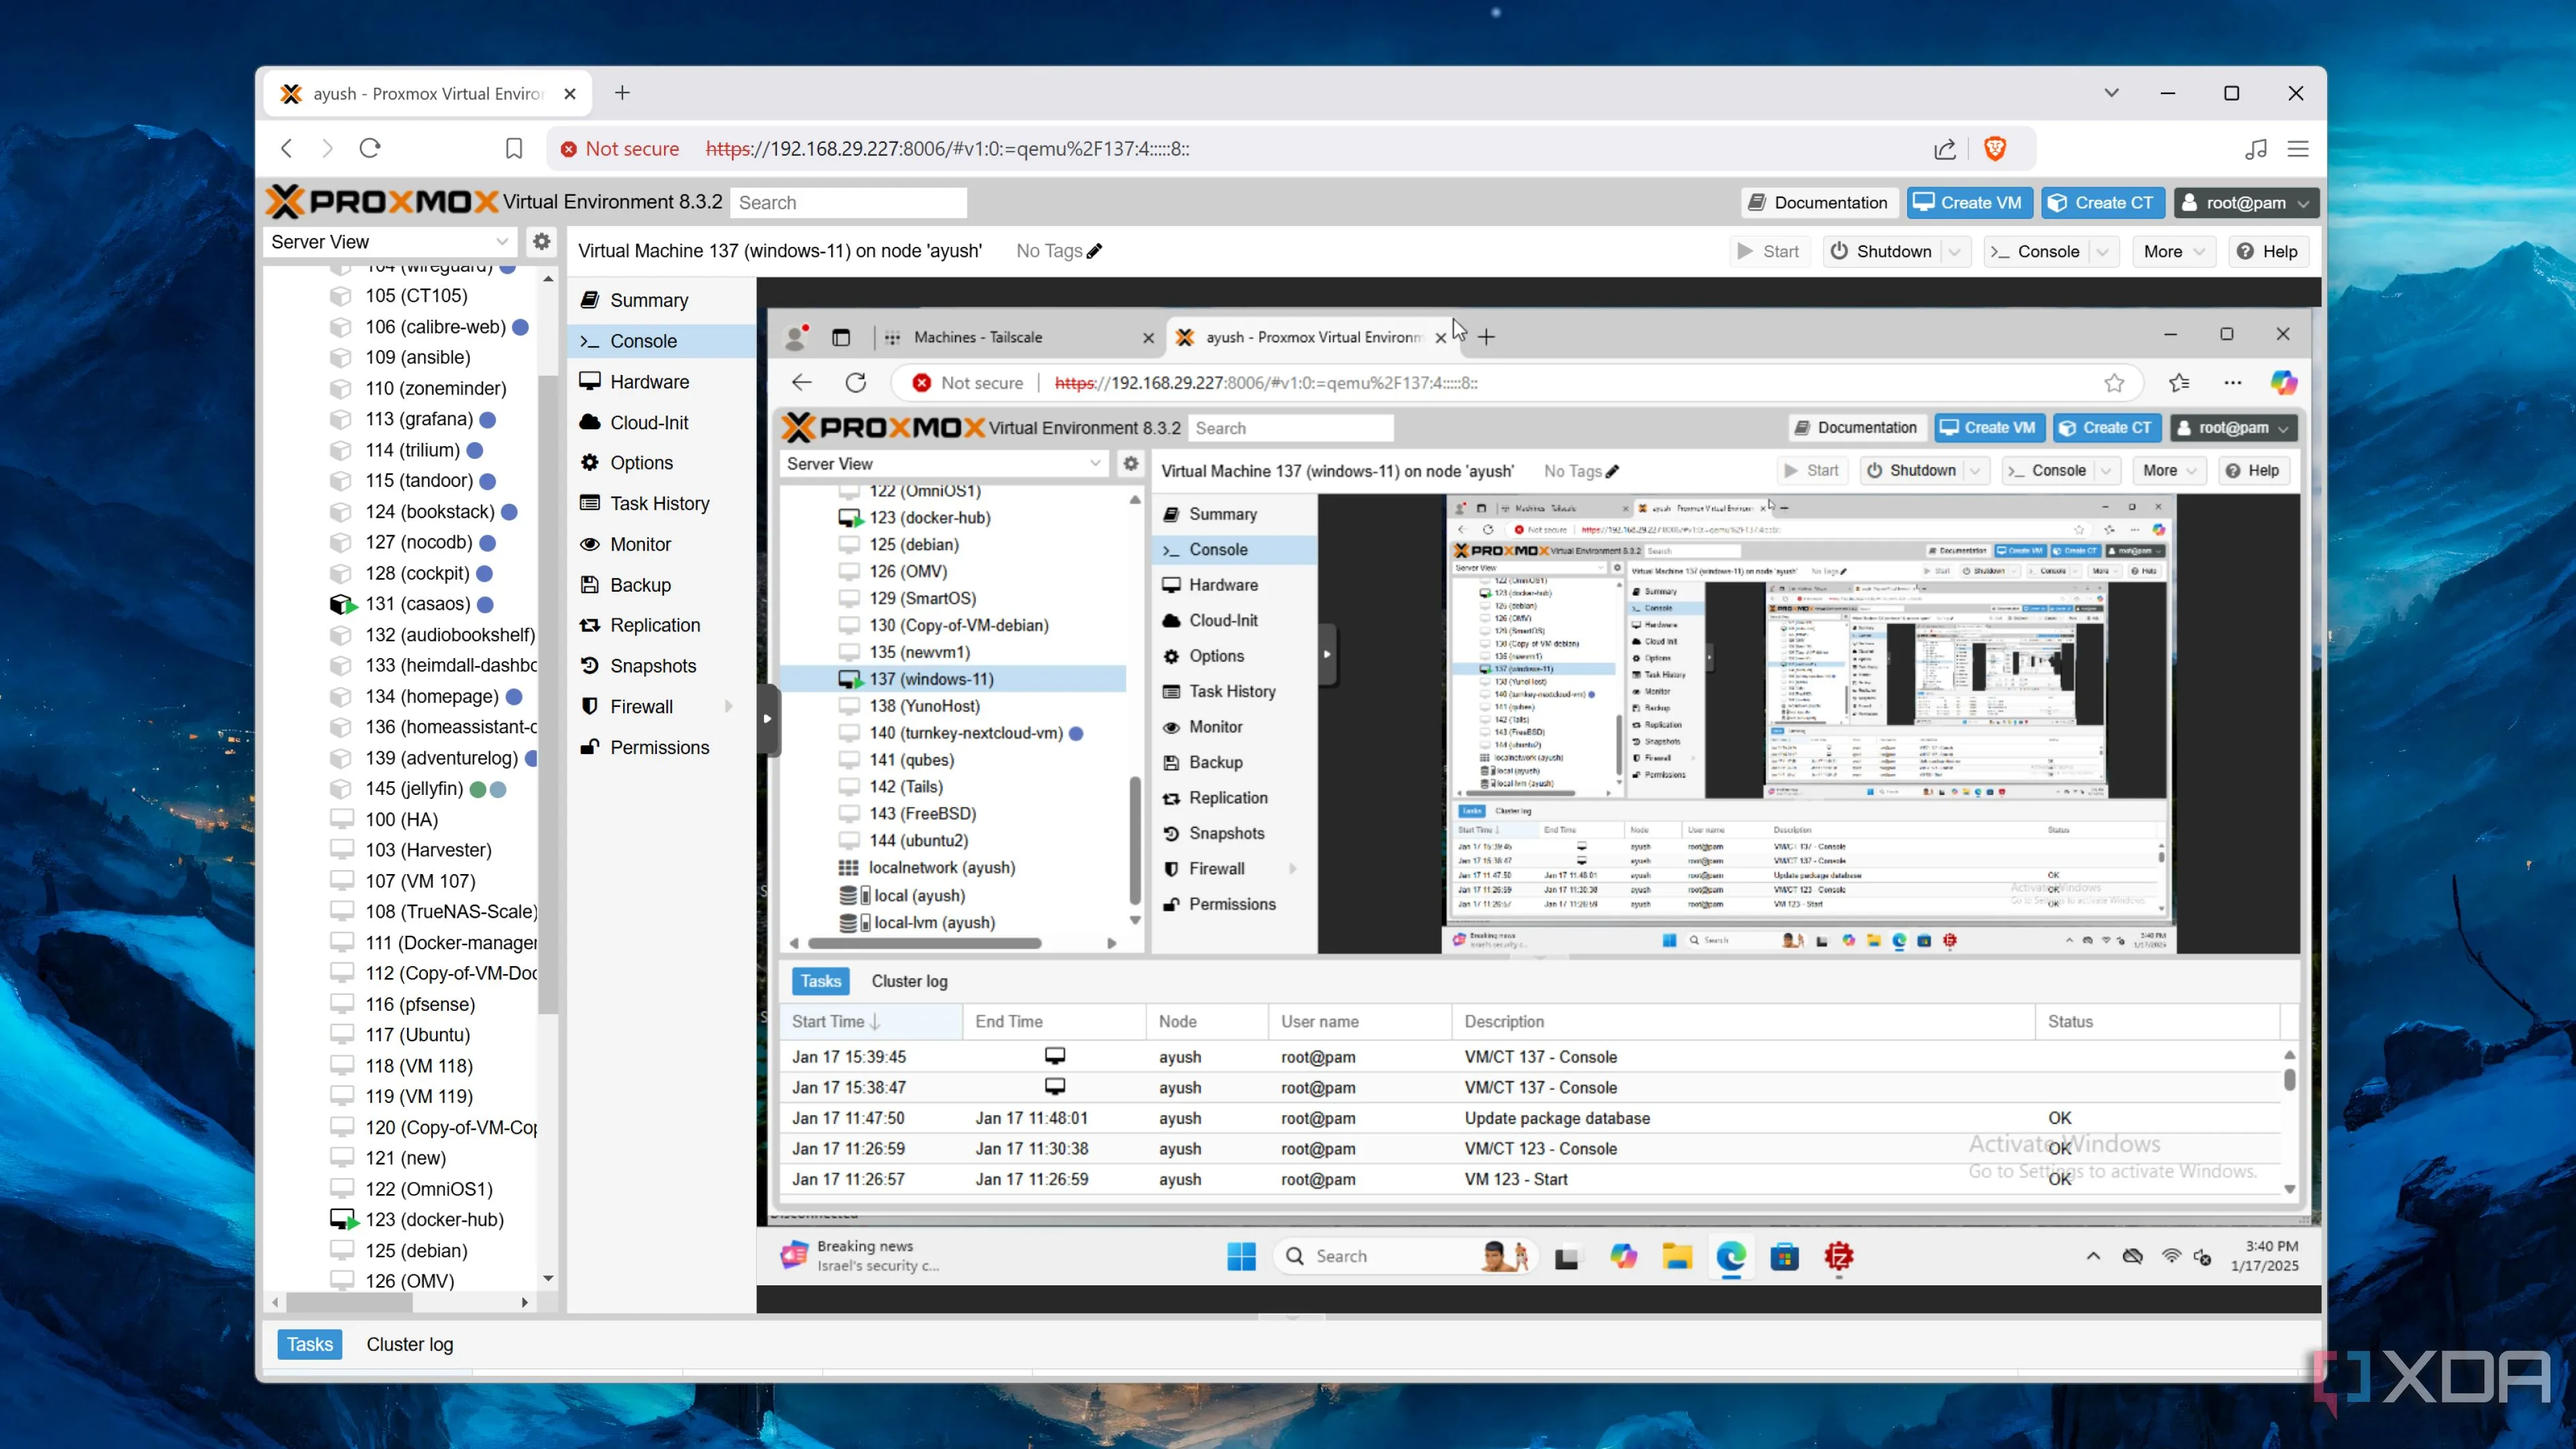This screenshot has width=2576, height=1449.
Task: Click the outer Create VM button
Action: tap(1968, 203)
